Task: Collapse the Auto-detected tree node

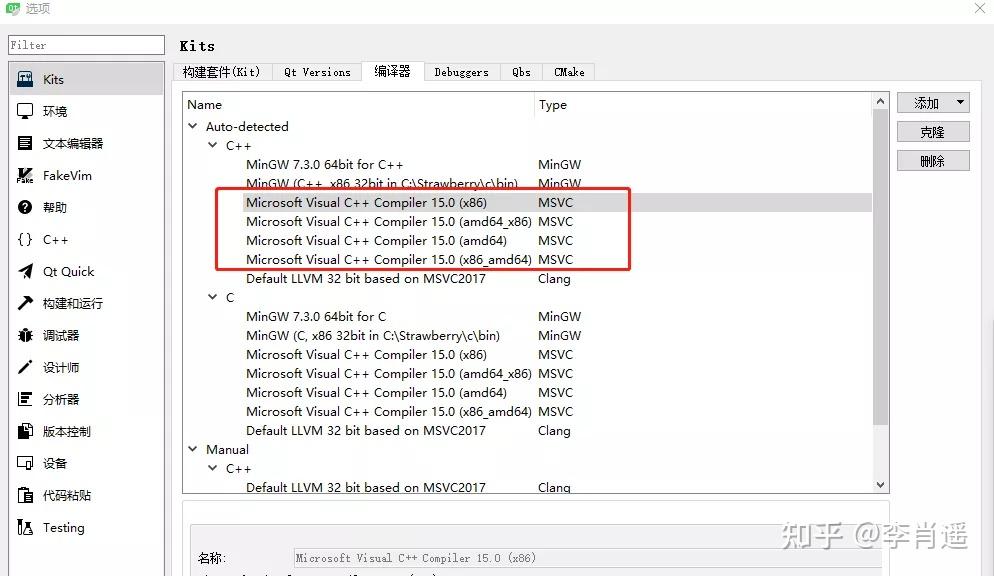Action: 192,126
